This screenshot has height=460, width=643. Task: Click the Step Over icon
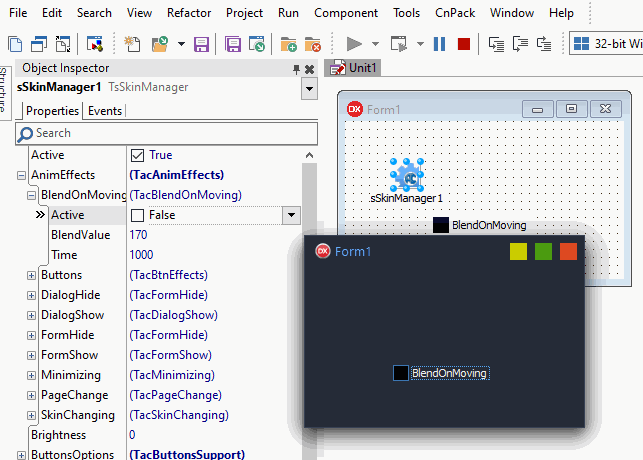point(520,44)
